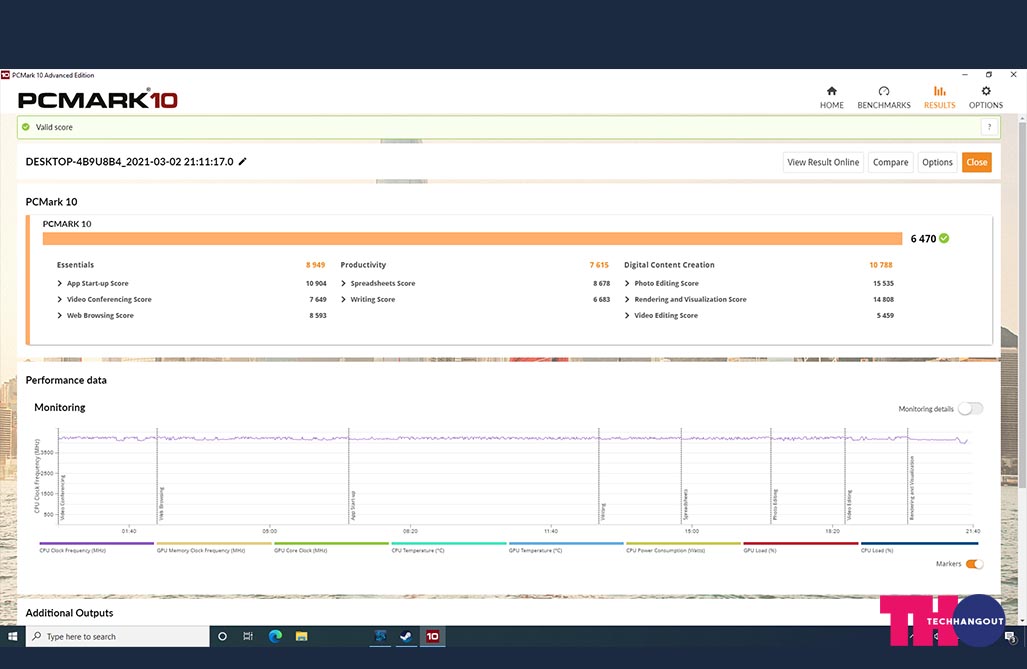Viewport: 1027px width, 669px height.
Task: Toggle the GPU Load legend entry
Action: click(x=800, y=548)
